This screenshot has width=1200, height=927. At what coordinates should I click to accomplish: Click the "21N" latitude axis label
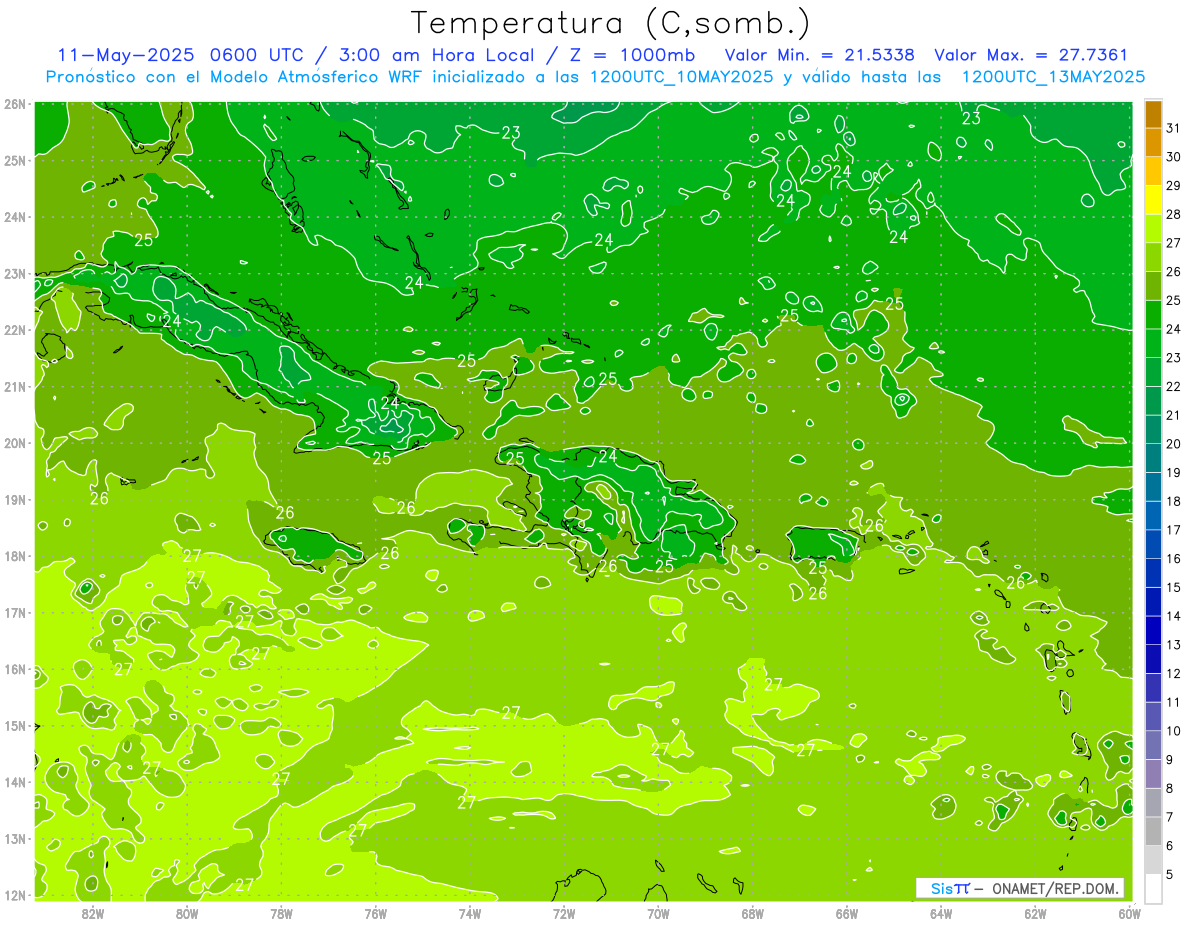click(x=15, y=386)
